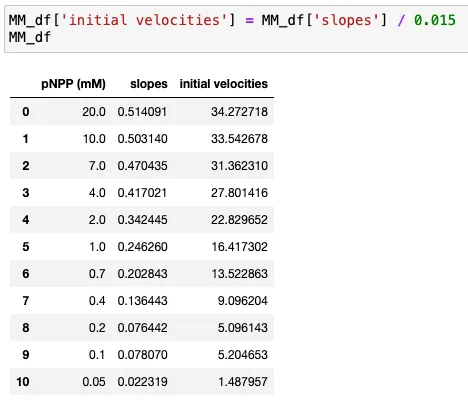Click the slope value 0.417021
The height and width of the screenshot is (405, 468).
tap(142, 193)
